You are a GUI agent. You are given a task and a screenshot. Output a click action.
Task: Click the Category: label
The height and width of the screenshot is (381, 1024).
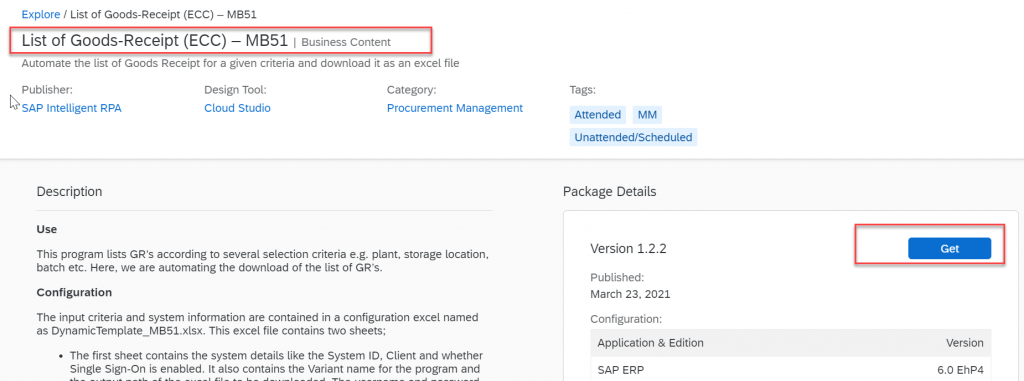pos(411,90)
